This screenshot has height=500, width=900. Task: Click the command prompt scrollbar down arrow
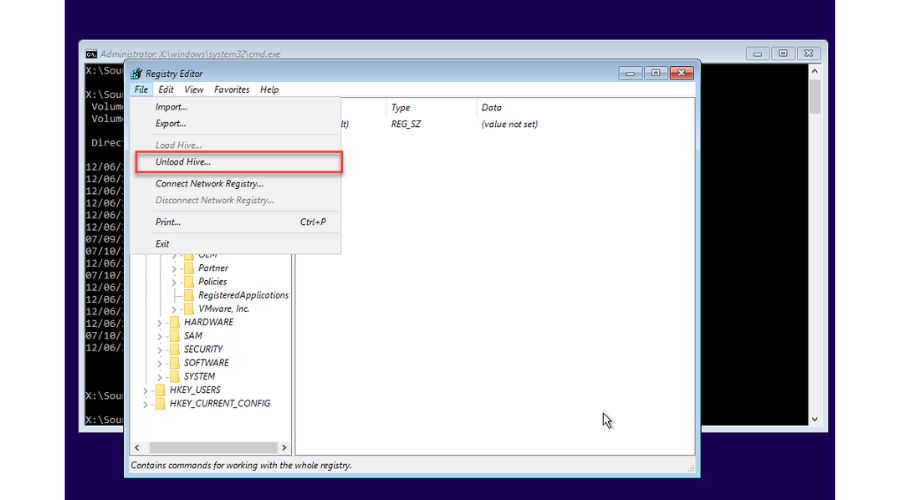point(813,419)
